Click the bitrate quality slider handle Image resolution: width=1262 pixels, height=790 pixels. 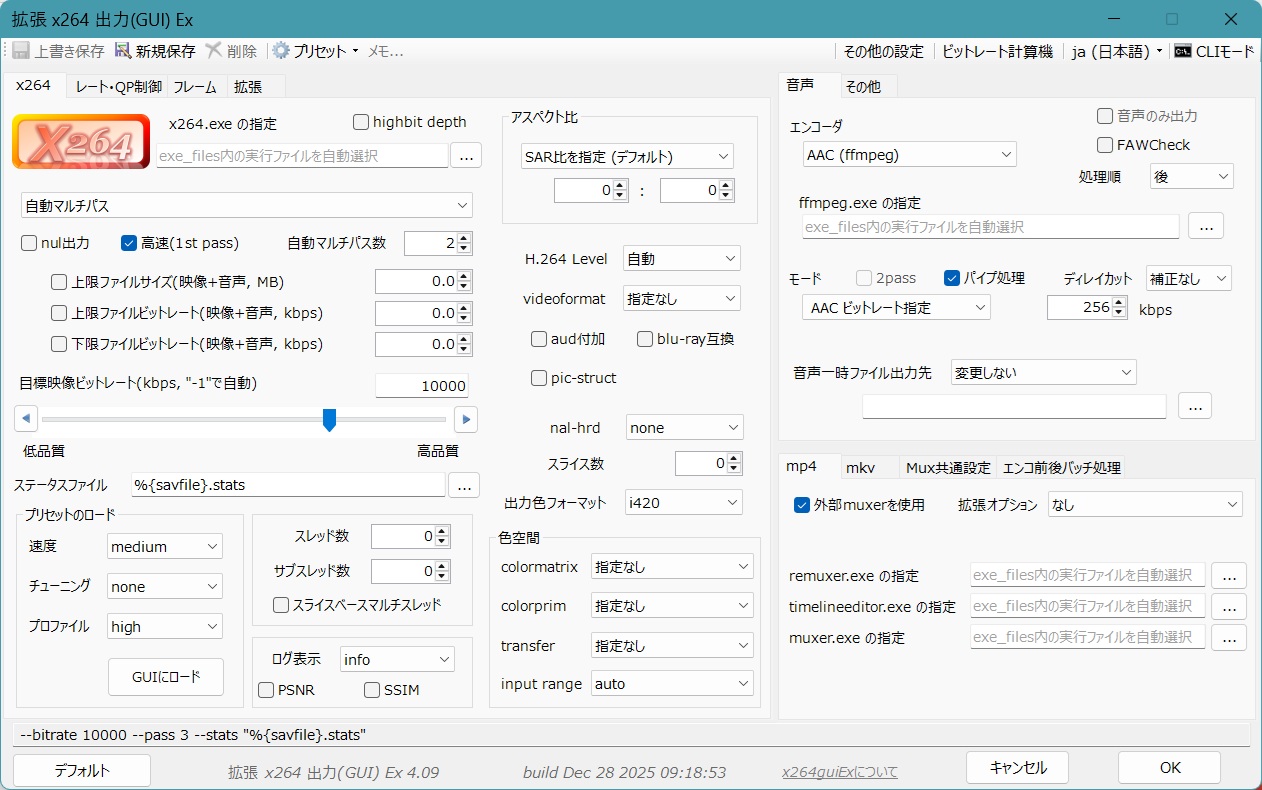[329, 420]
